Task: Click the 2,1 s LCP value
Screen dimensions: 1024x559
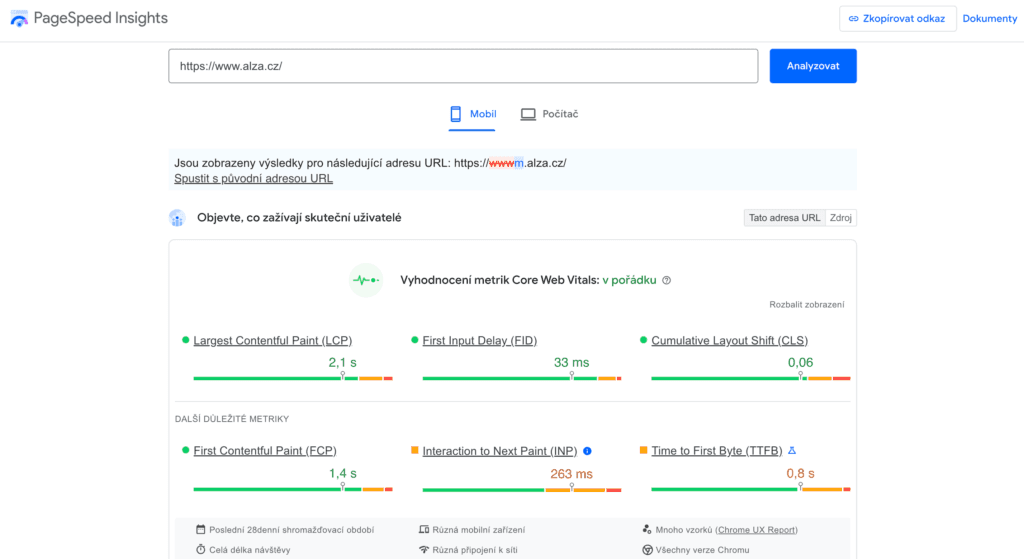Action: (342, 362)
